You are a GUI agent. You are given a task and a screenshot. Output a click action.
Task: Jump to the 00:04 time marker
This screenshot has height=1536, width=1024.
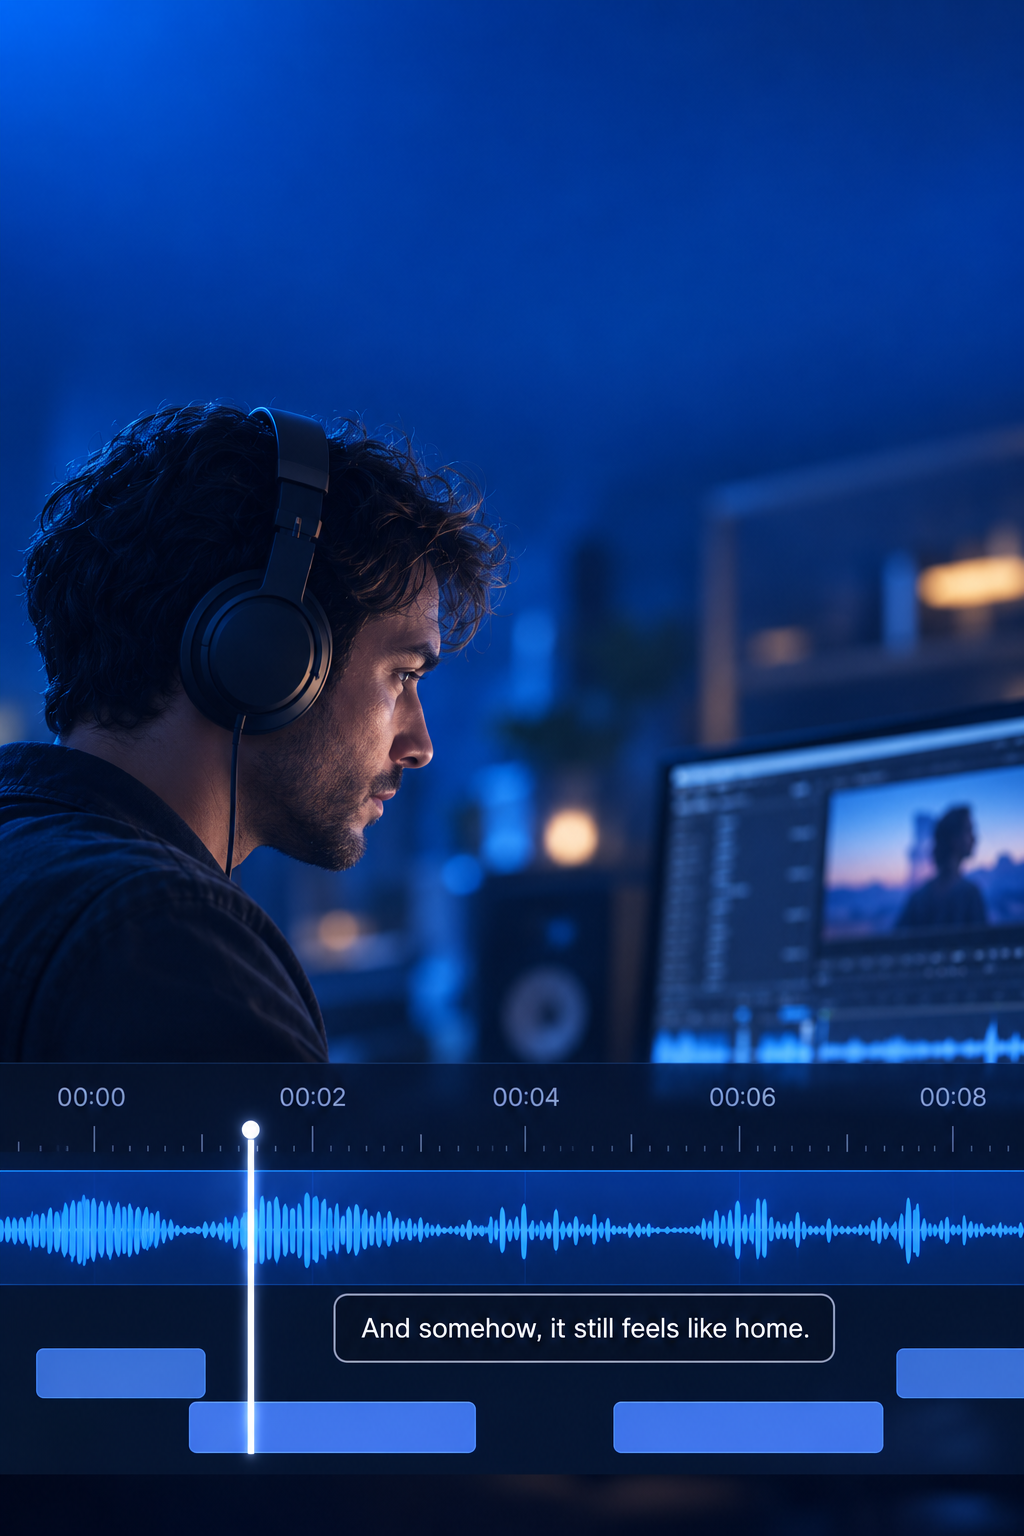[526, 1097]
